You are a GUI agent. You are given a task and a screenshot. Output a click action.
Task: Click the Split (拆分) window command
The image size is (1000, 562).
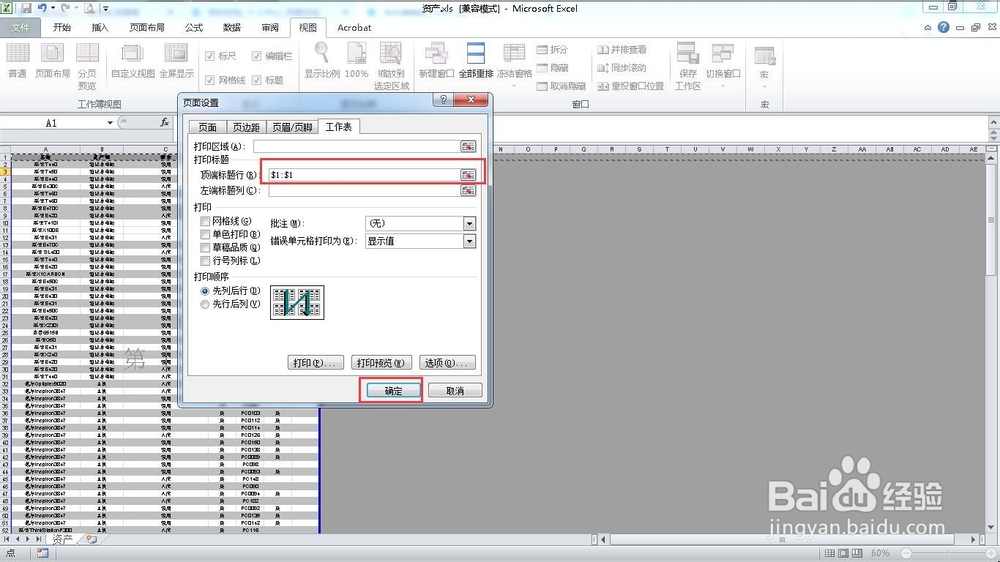[x=552, y=49]
